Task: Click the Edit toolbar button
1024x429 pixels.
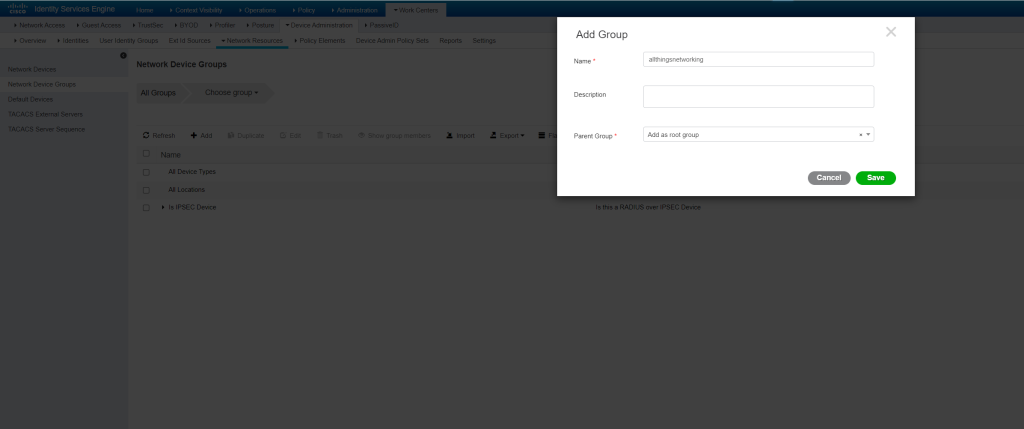Action: (x=290, y=136)
